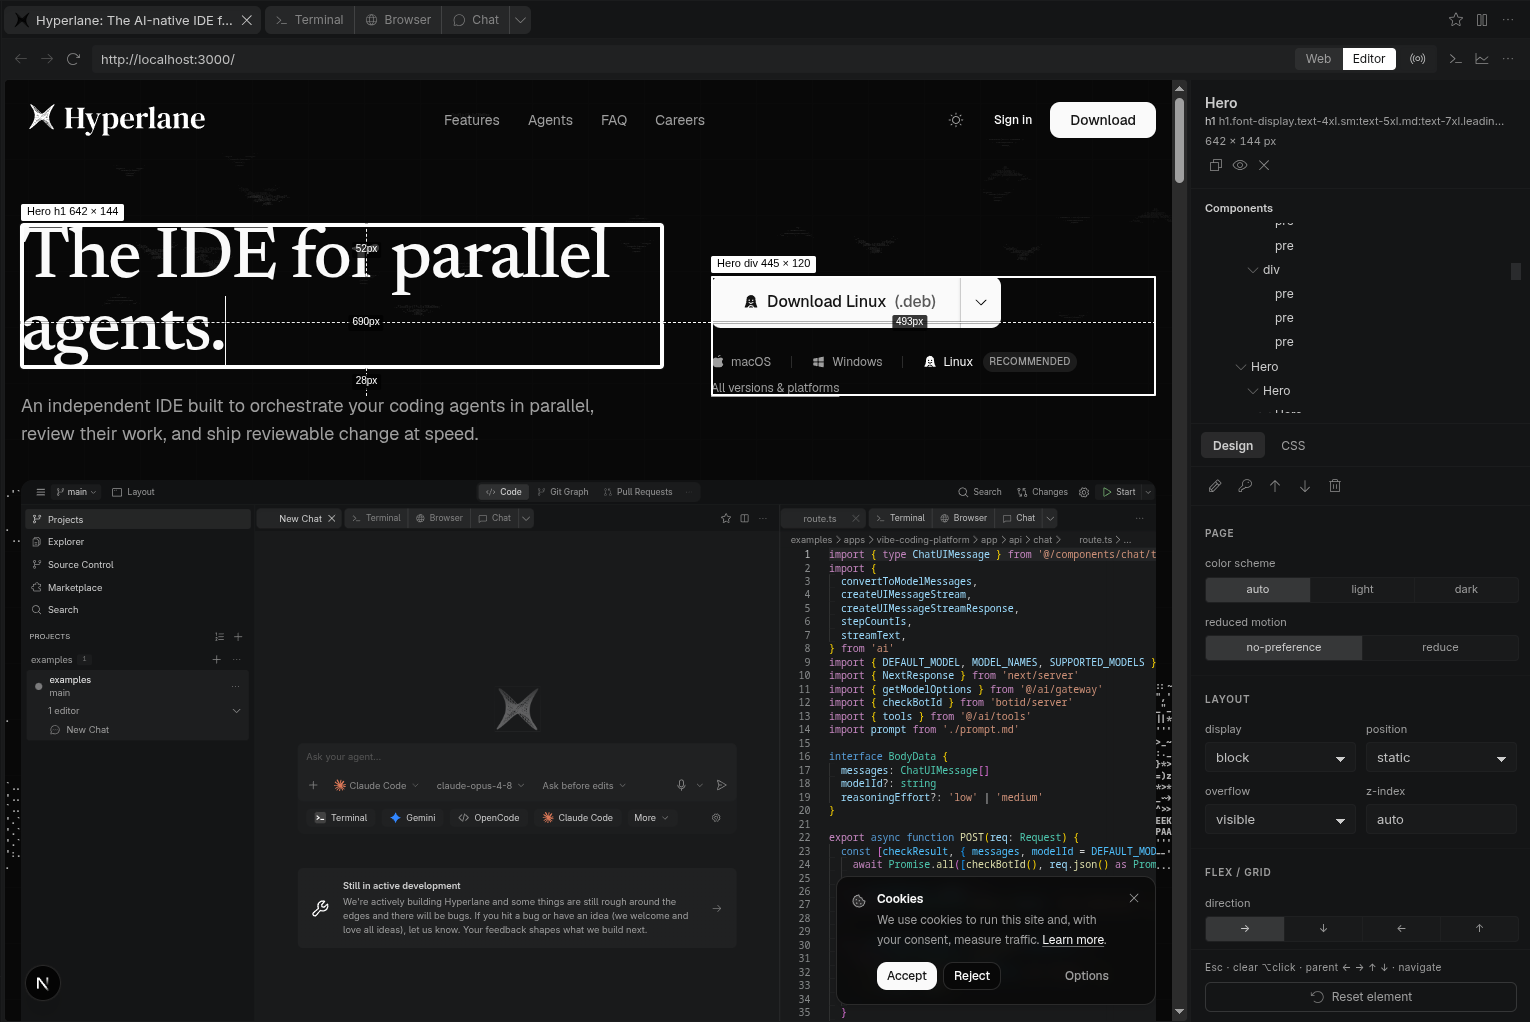The height and width of the screenshot is (1022, 1530).
Task: Select the Windows platform option
Action: 847,362
